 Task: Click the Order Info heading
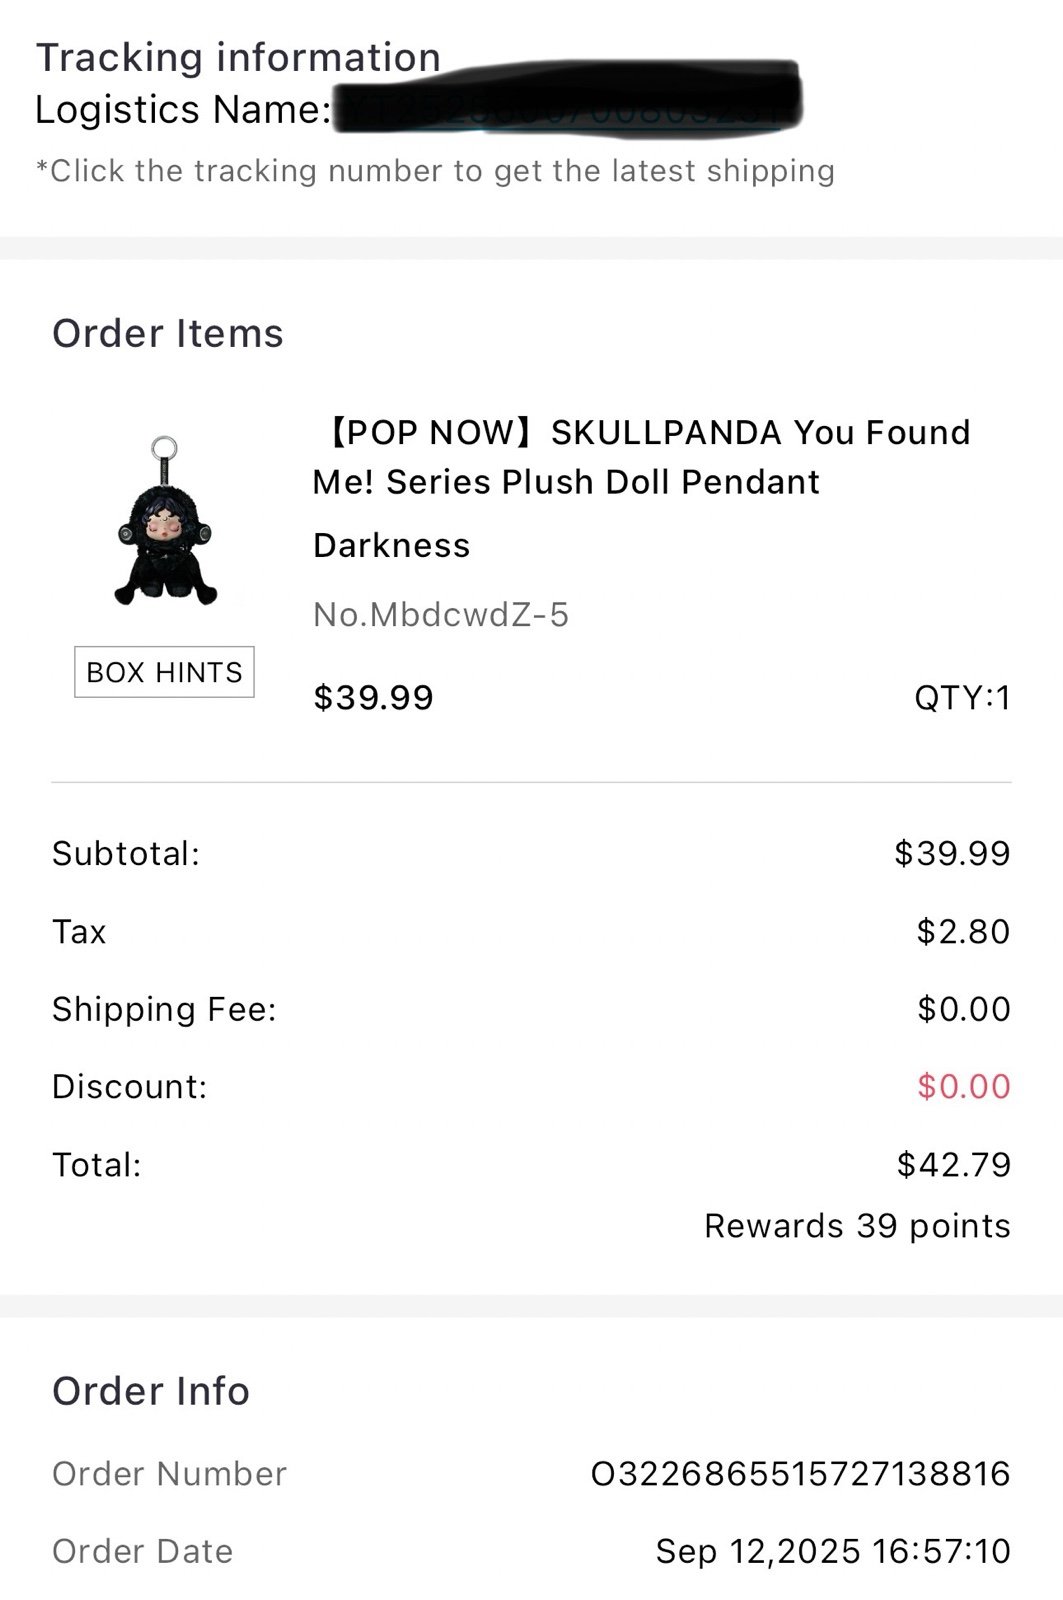pyautogui.click(x=151, y=1391)
